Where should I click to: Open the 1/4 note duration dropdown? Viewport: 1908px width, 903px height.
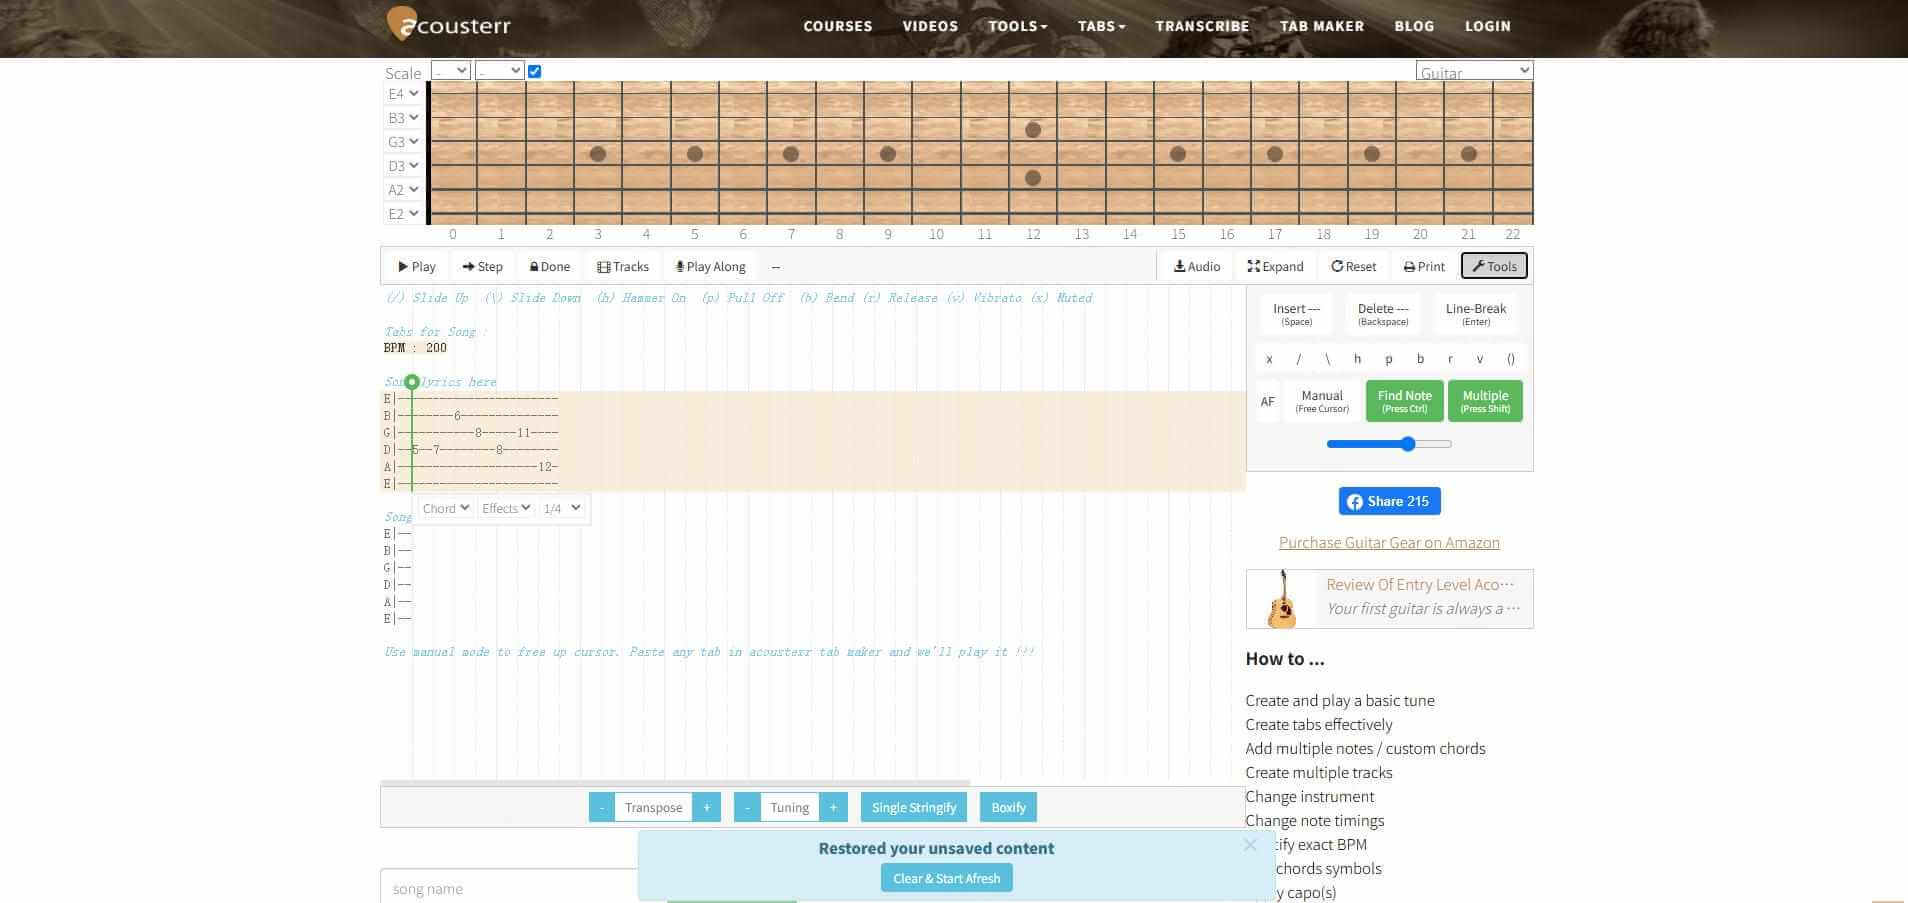click(x=561, y=508)
